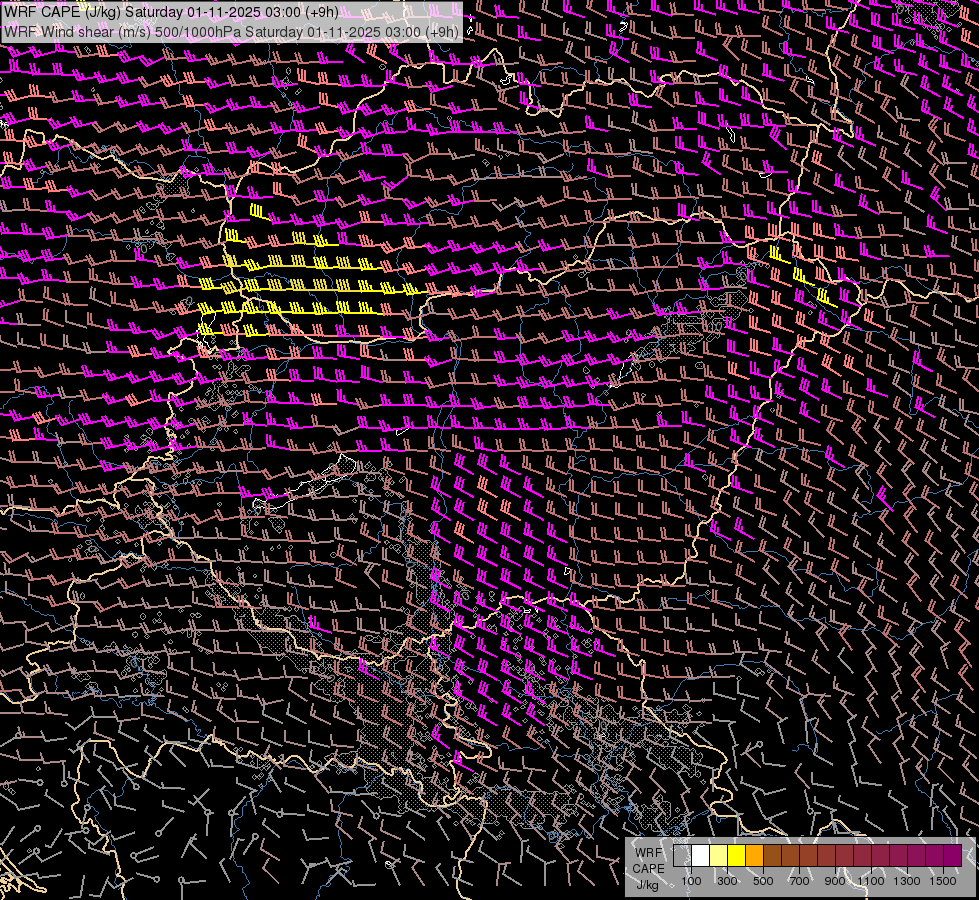Select the orange legend swatch
Screen dimensions: 979x900
tap(754, 856)
